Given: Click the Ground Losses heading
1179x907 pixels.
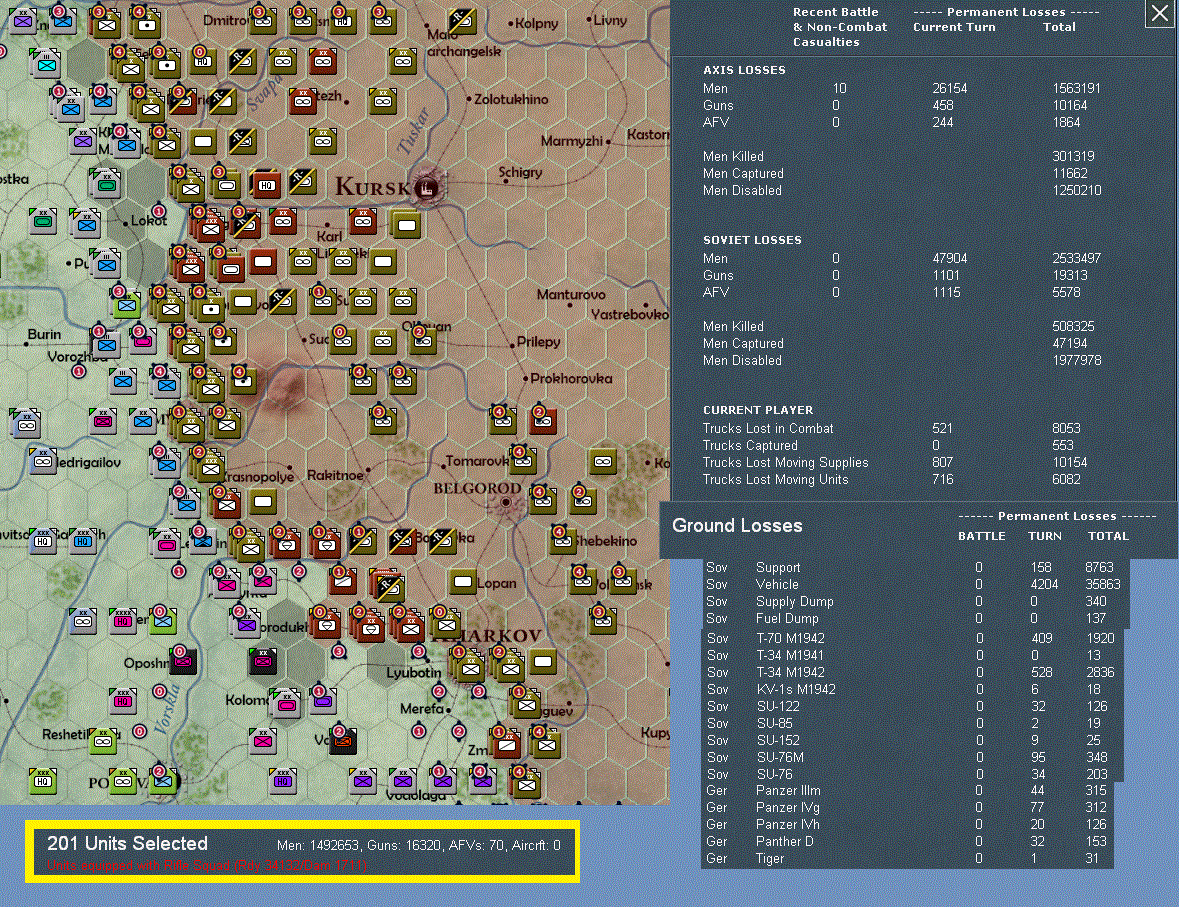Looking at the screenshot, I should (x=737, y=526).
